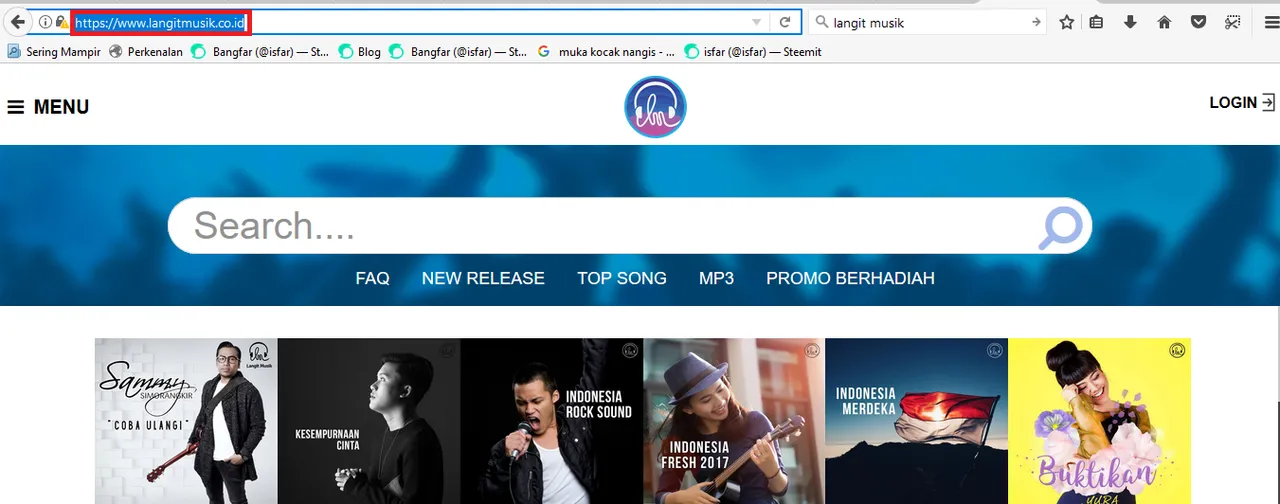Open 'Indonesia Rock Sound' playlist cover

pos(552,421)
